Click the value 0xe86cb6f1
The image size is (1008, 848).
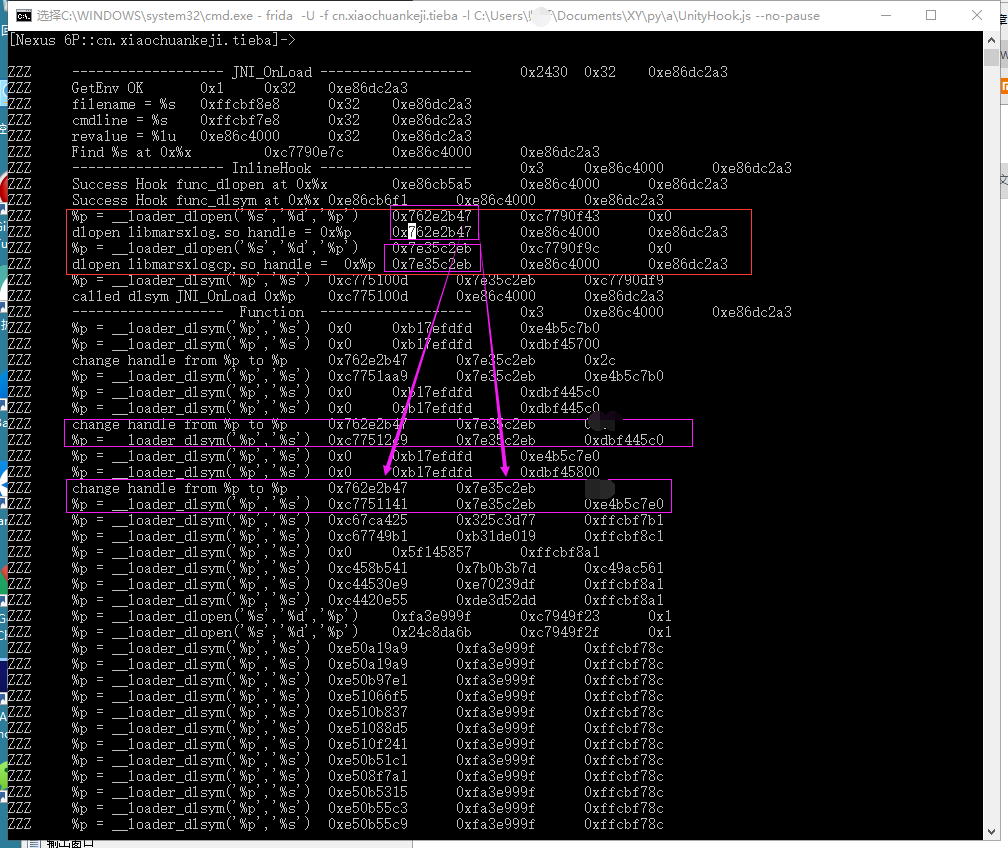coord(368,201)
